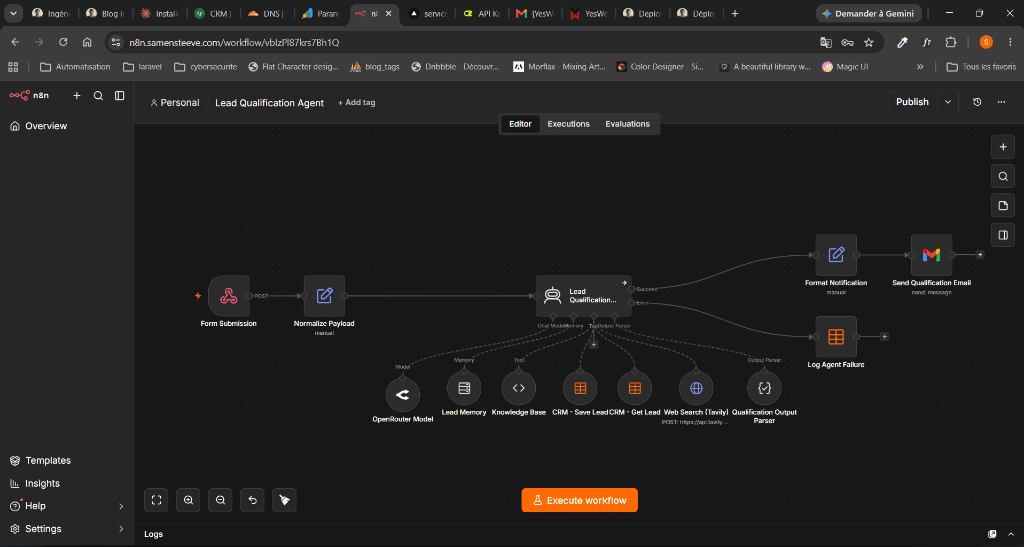The width and height of the screenshot is (1024, 547).
Task: Open the Magic UI bookmark
Action: pos(845,67)
